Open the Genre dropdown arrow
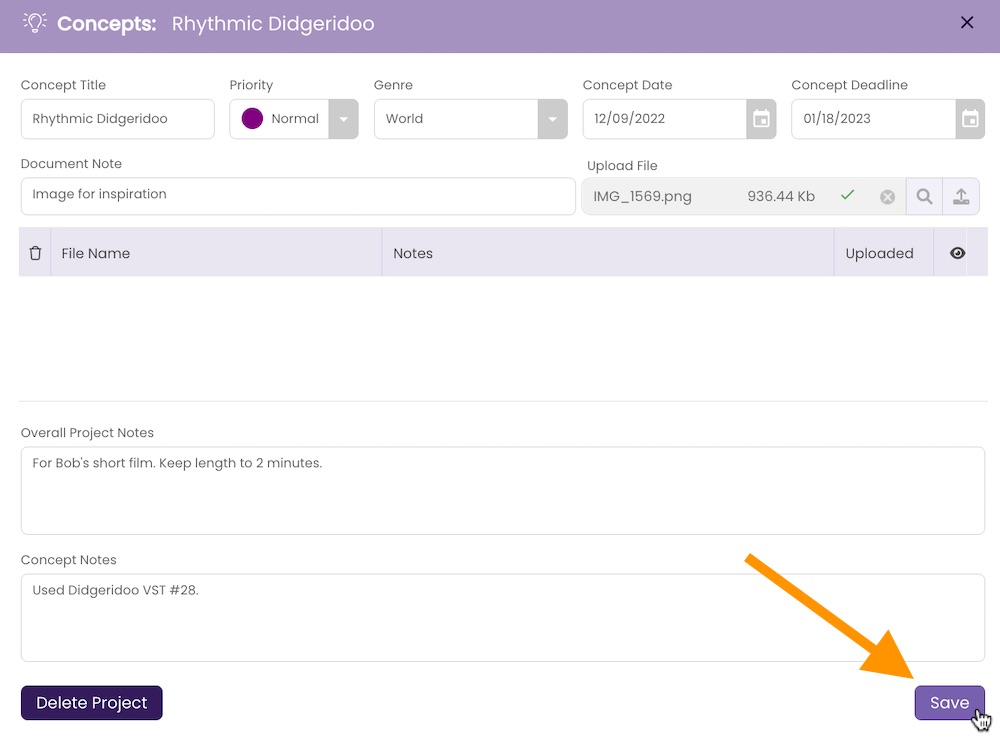The image size is (1000, 754). pyautogui.click(x=552, y=119)
